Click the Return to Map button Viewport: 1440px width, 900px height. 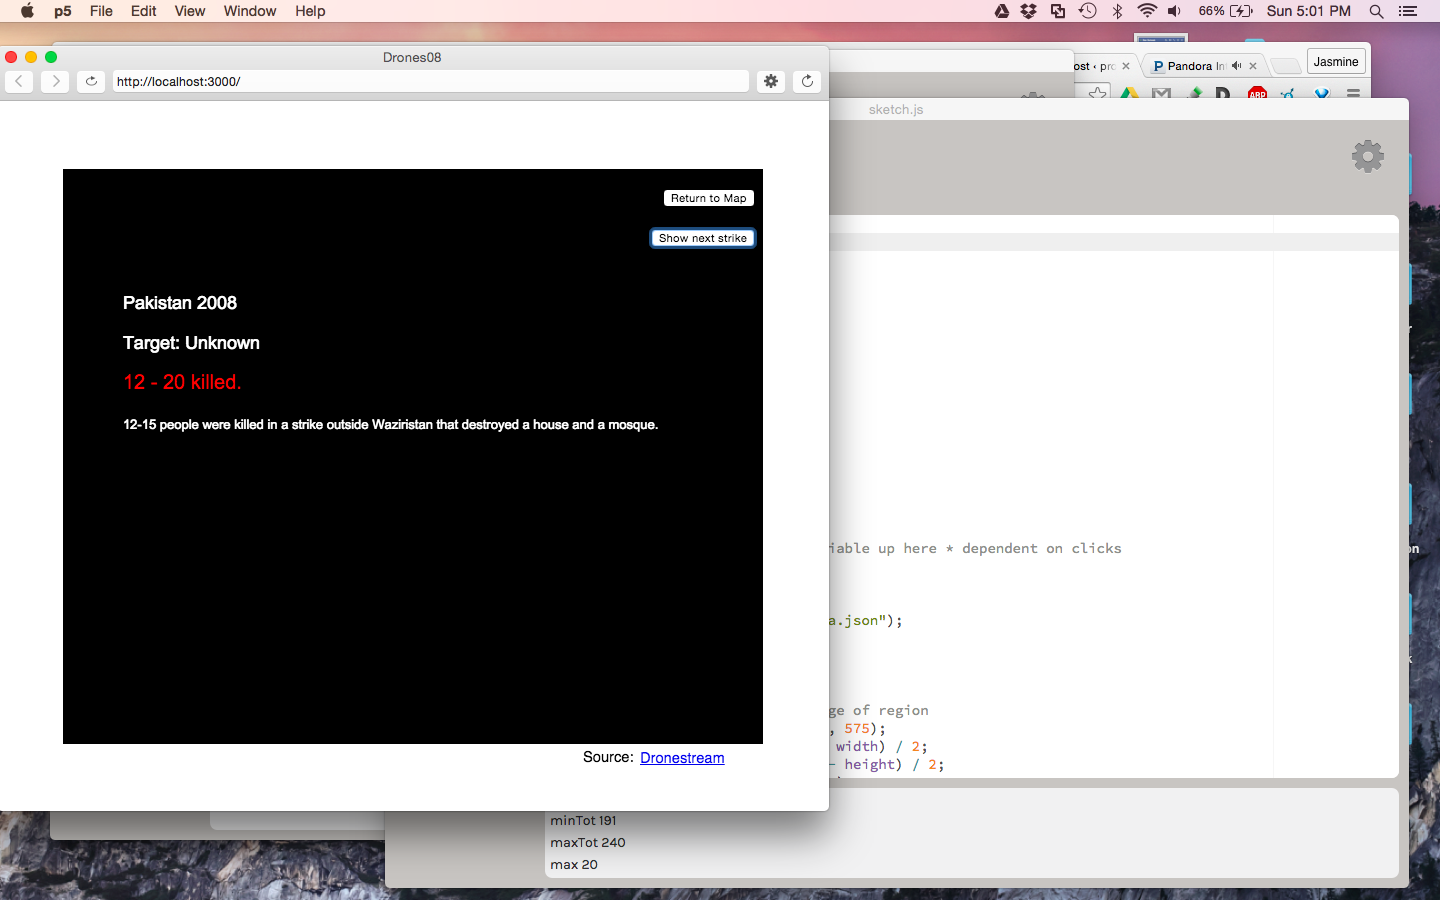pyautogui.click(x=708, y=198)
